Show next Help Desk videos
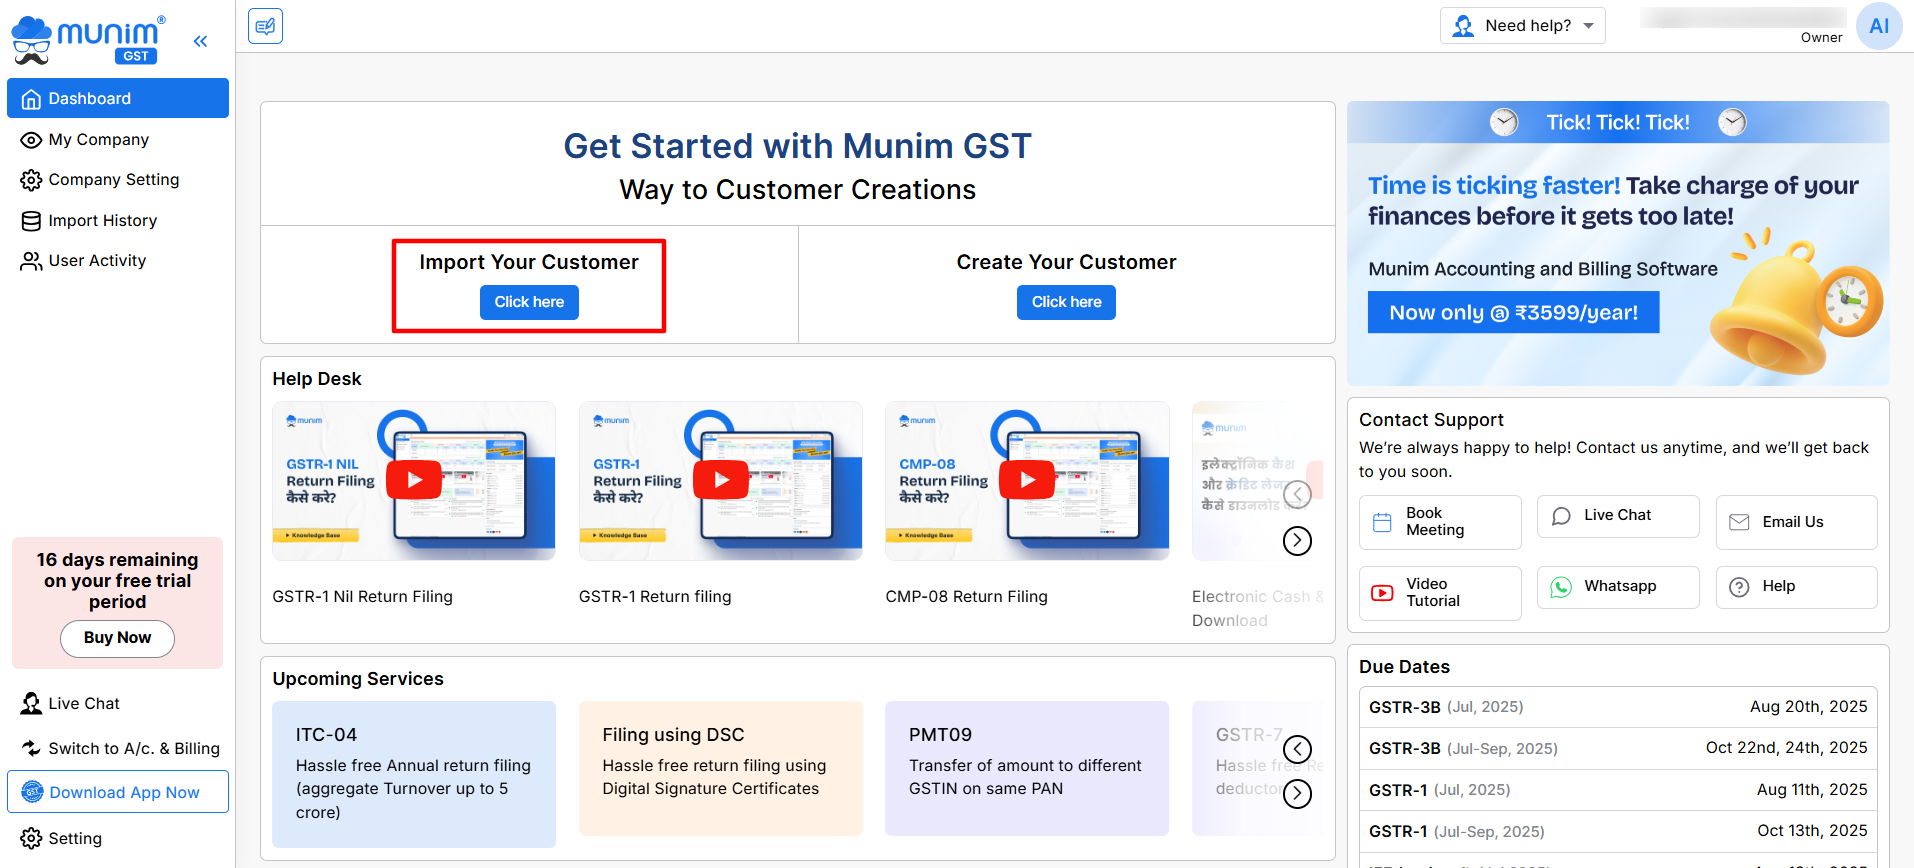 pyautogui.click(x=1297, y=541)
